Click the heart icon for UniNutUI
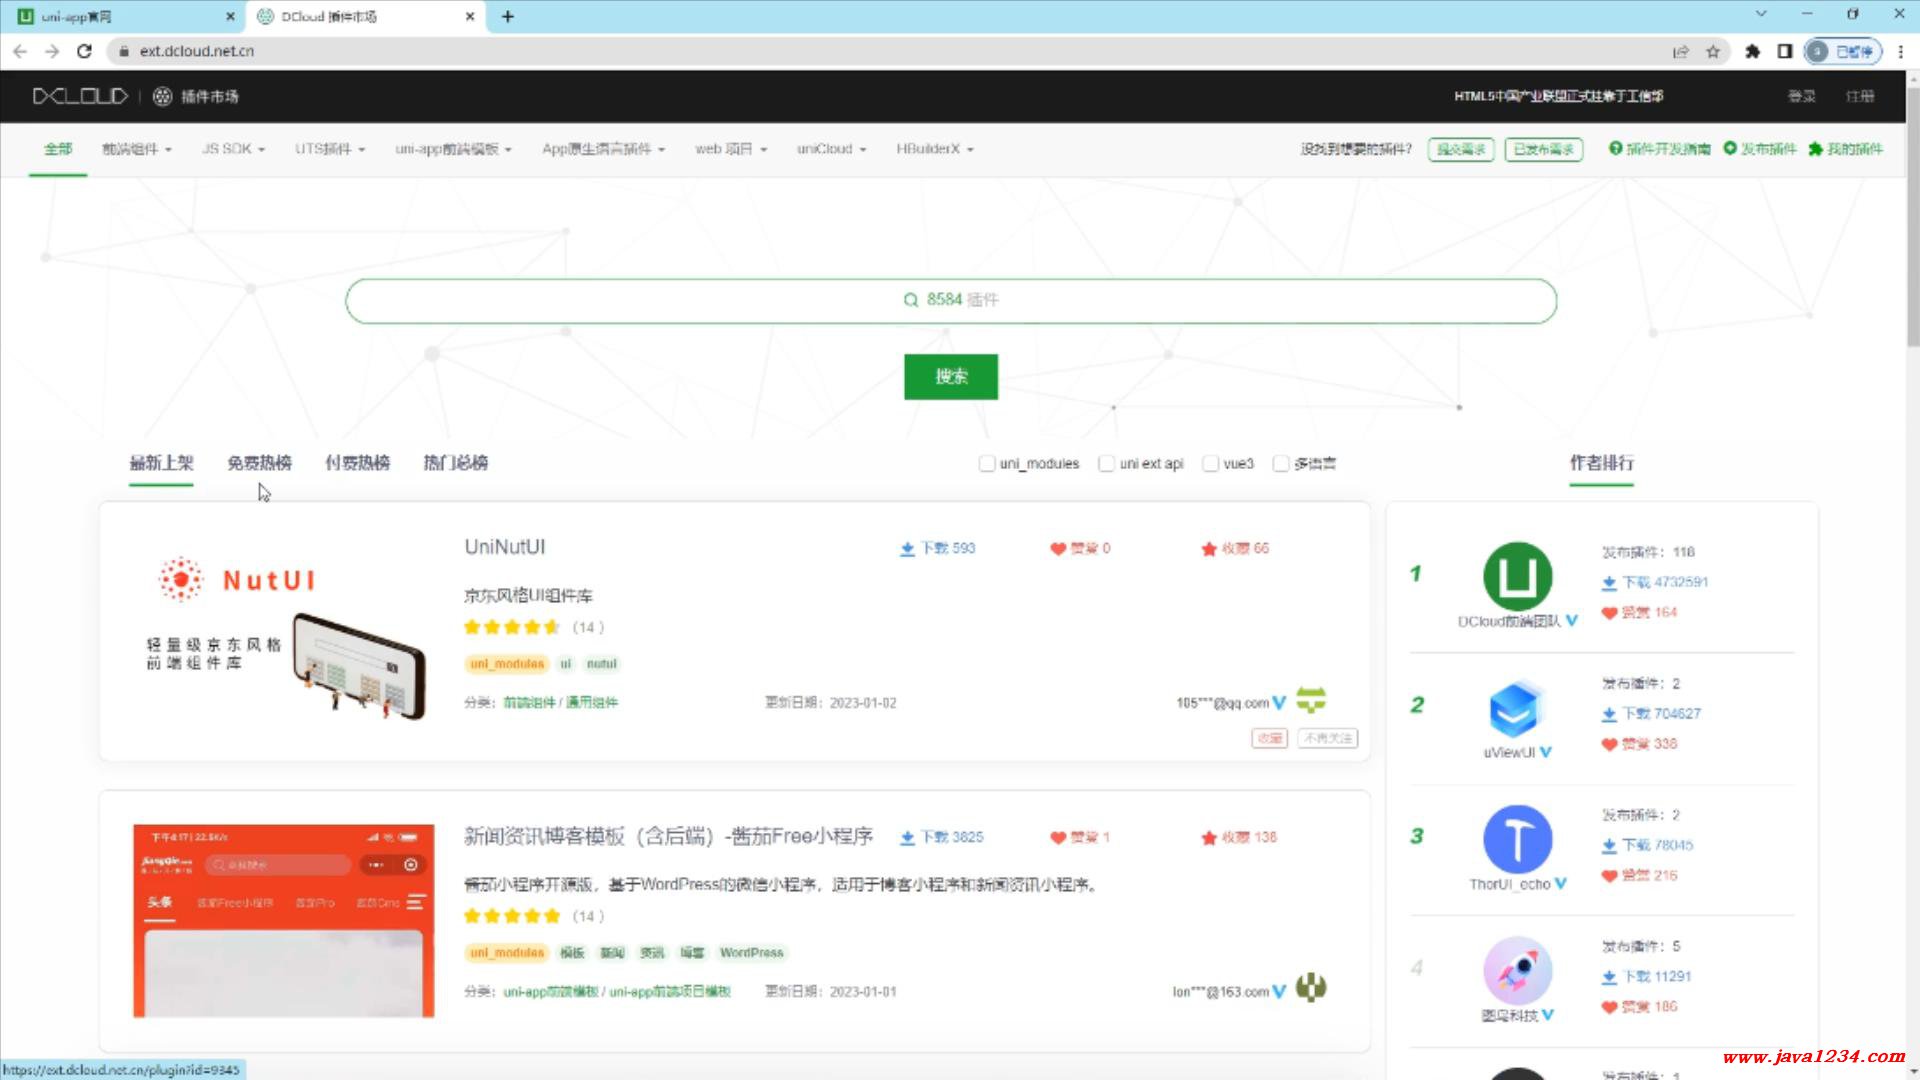Viewport: 1920px width, 1080px height. 1058,549
